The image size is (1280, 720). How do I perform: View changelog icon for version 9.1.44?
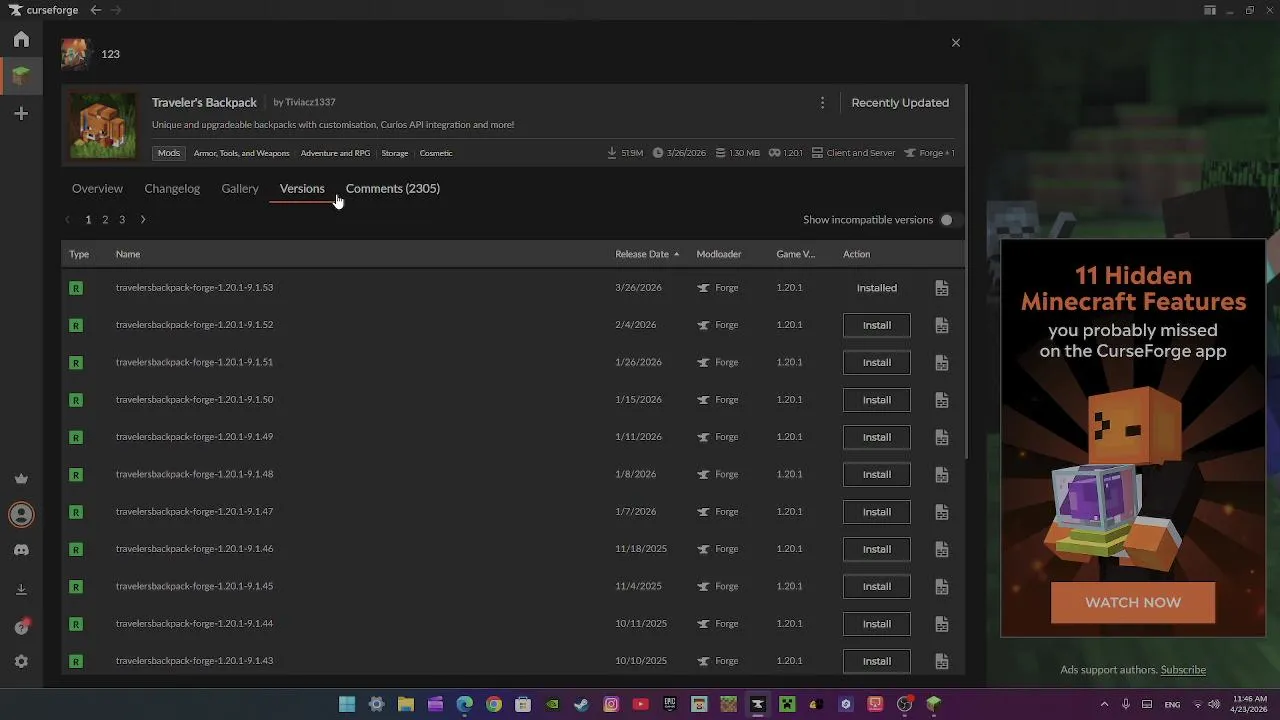941,624
